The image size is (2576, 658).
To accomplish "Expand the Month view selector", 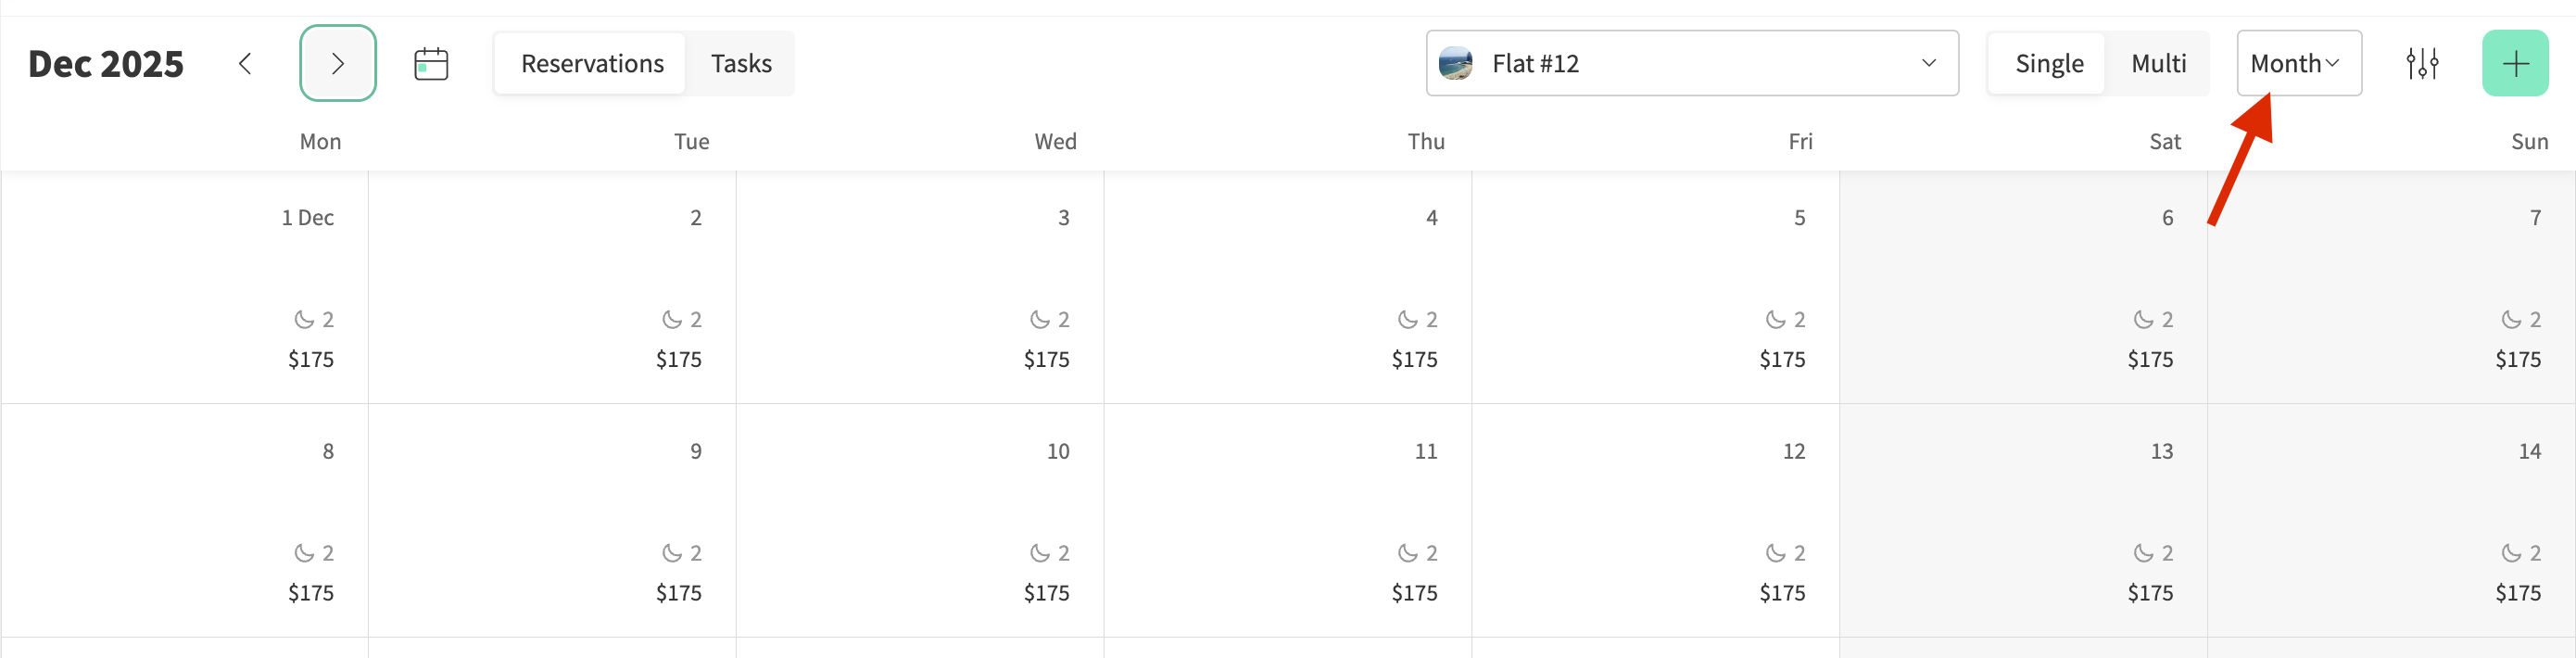I will point(2298,64).
